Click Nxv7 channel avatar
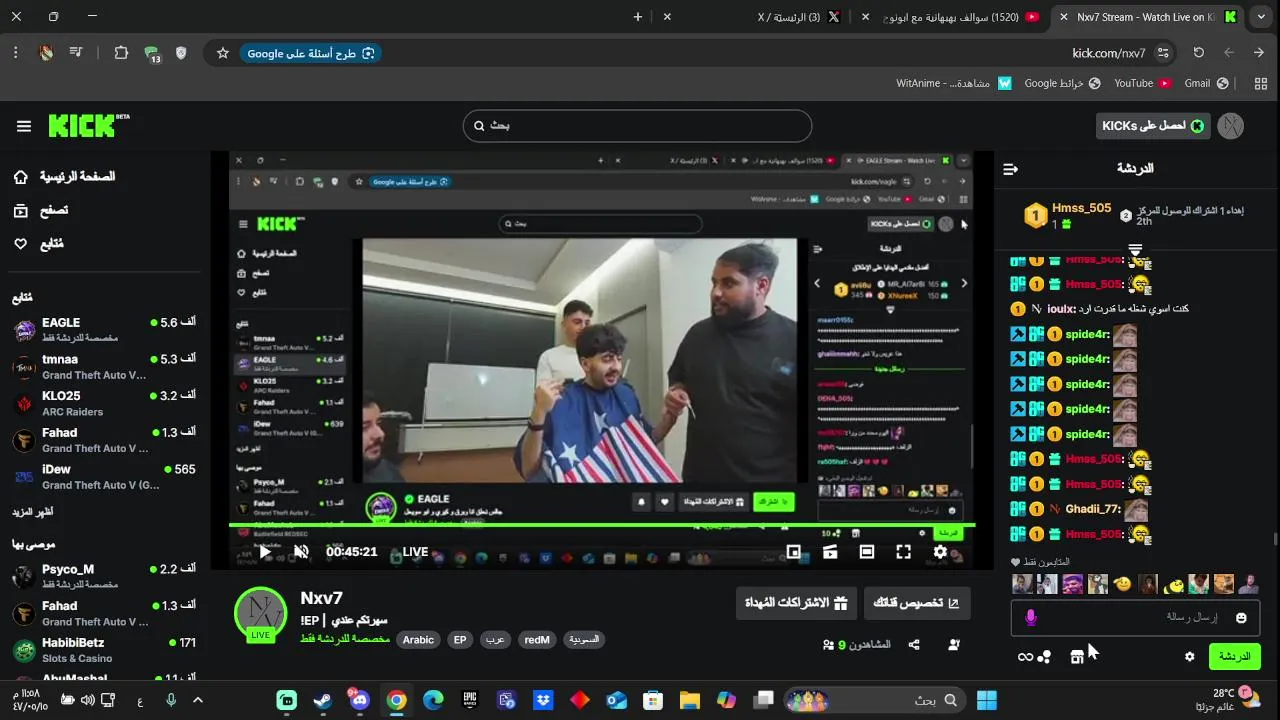The height and width of the screenshot is (720, 1280). point(261,613)
